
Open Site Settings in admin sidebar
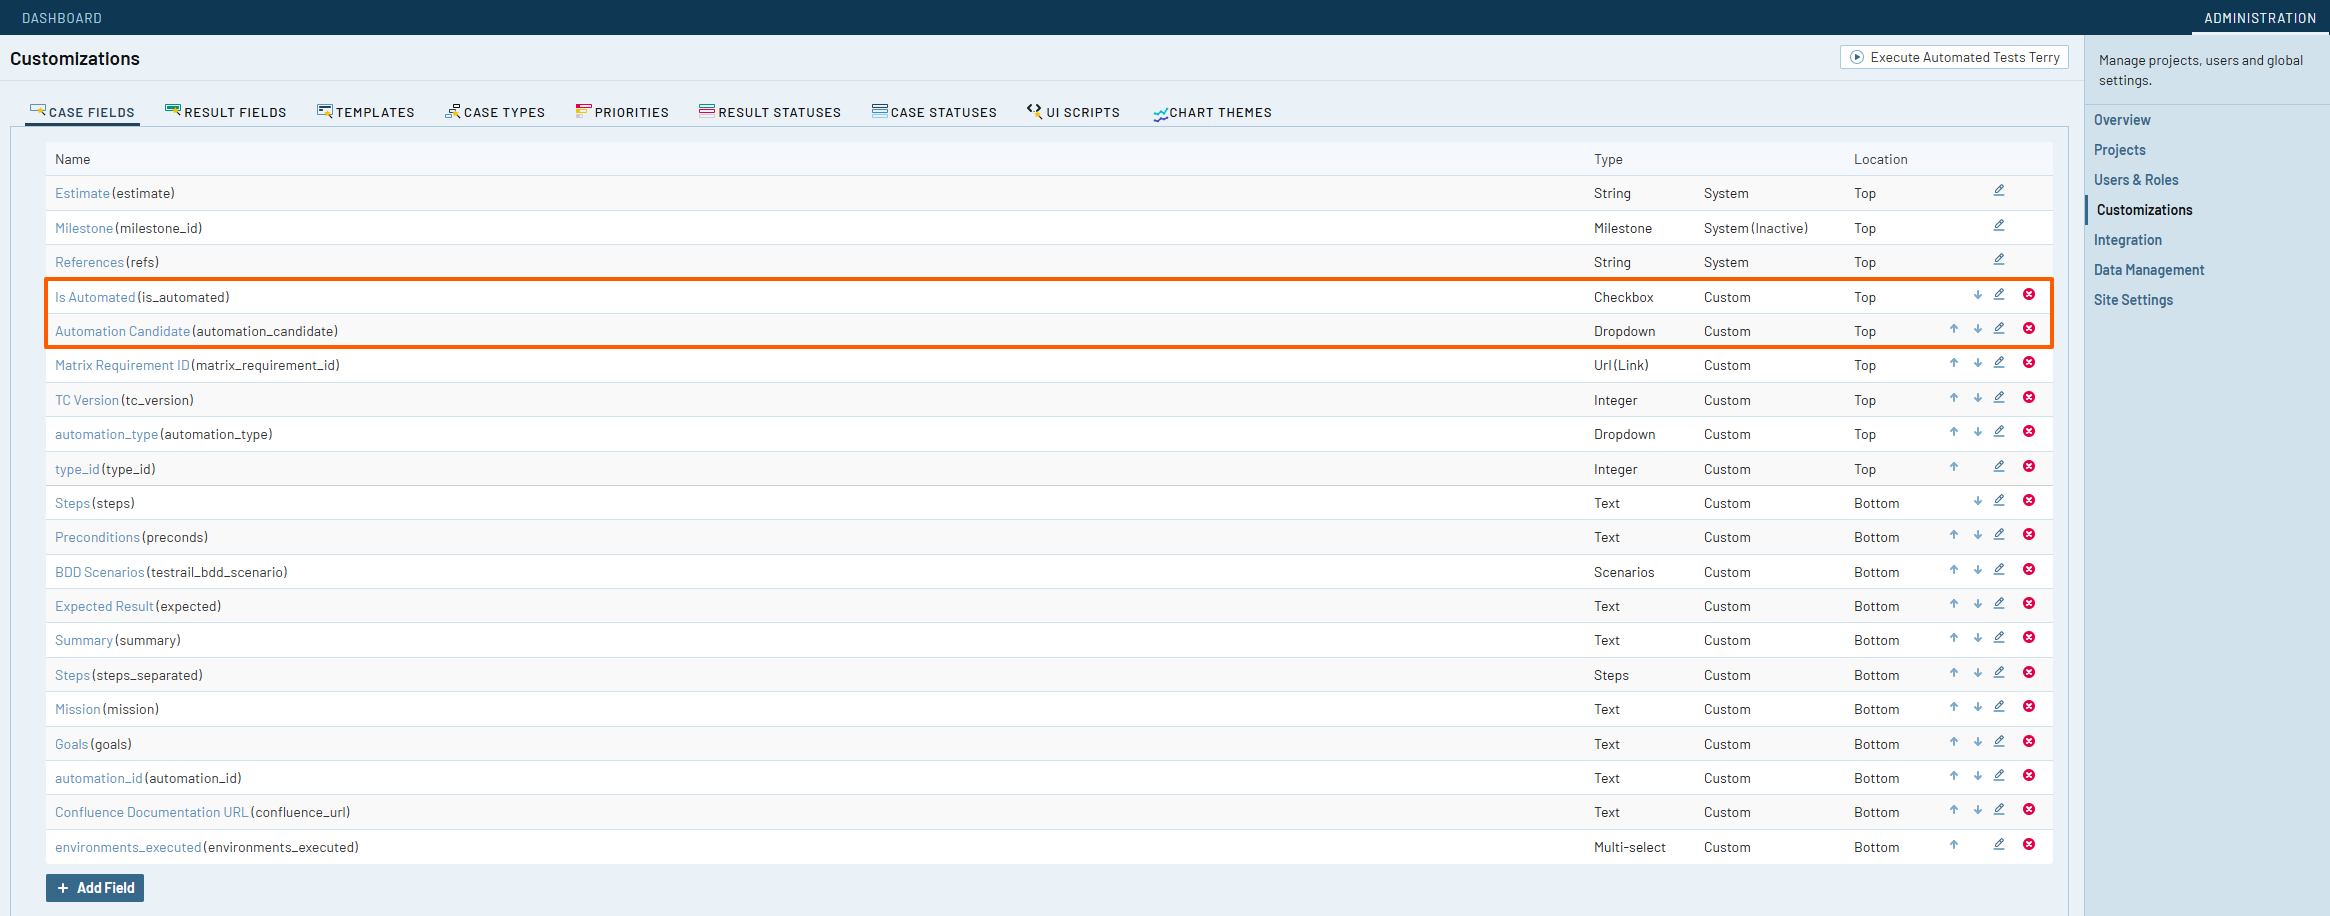click(2133, 300)
